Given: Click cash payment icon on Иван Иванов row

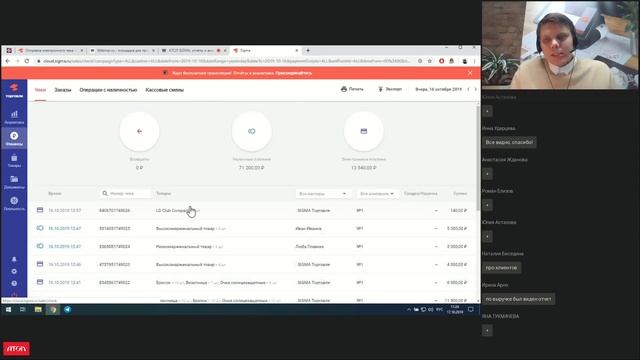Looking at the screenshot, I should (x=40, y=228).
